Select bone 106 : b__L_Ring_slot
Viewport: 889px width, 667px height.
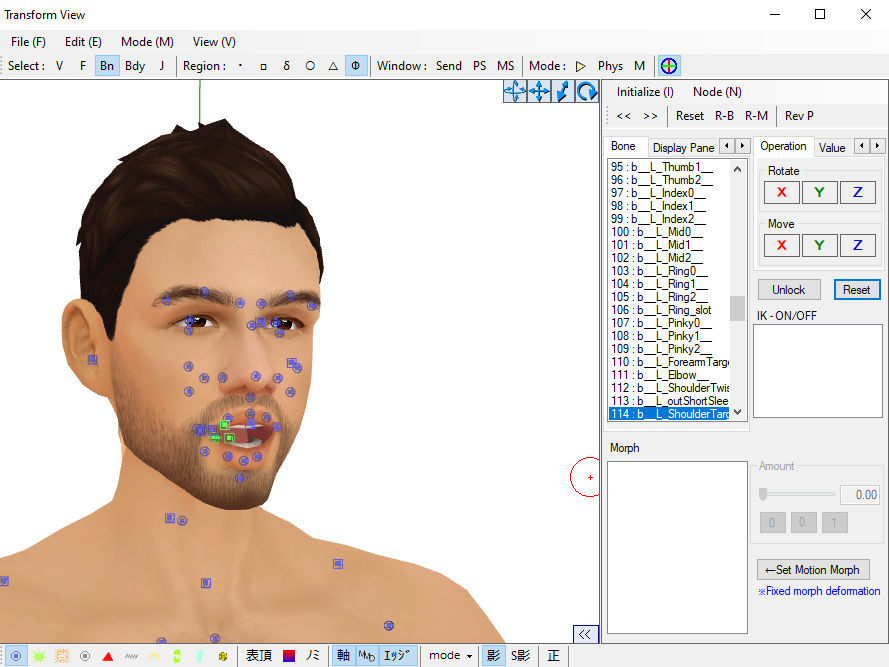click(669, 310)
